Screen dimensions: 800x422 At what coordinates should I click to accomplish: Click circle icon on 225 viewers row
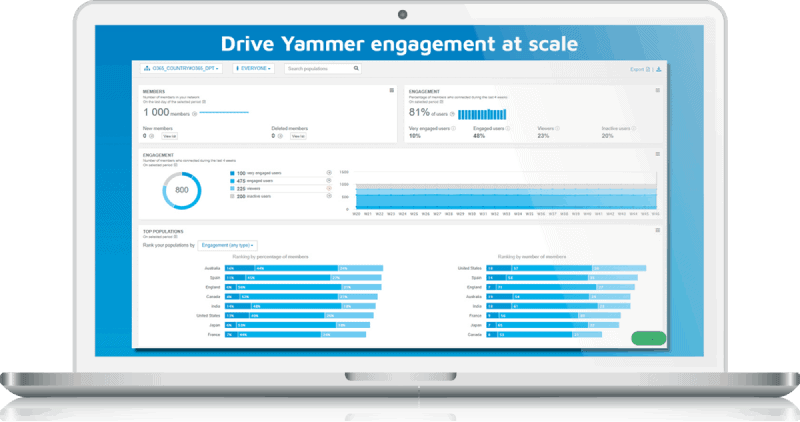coord(329,188)
